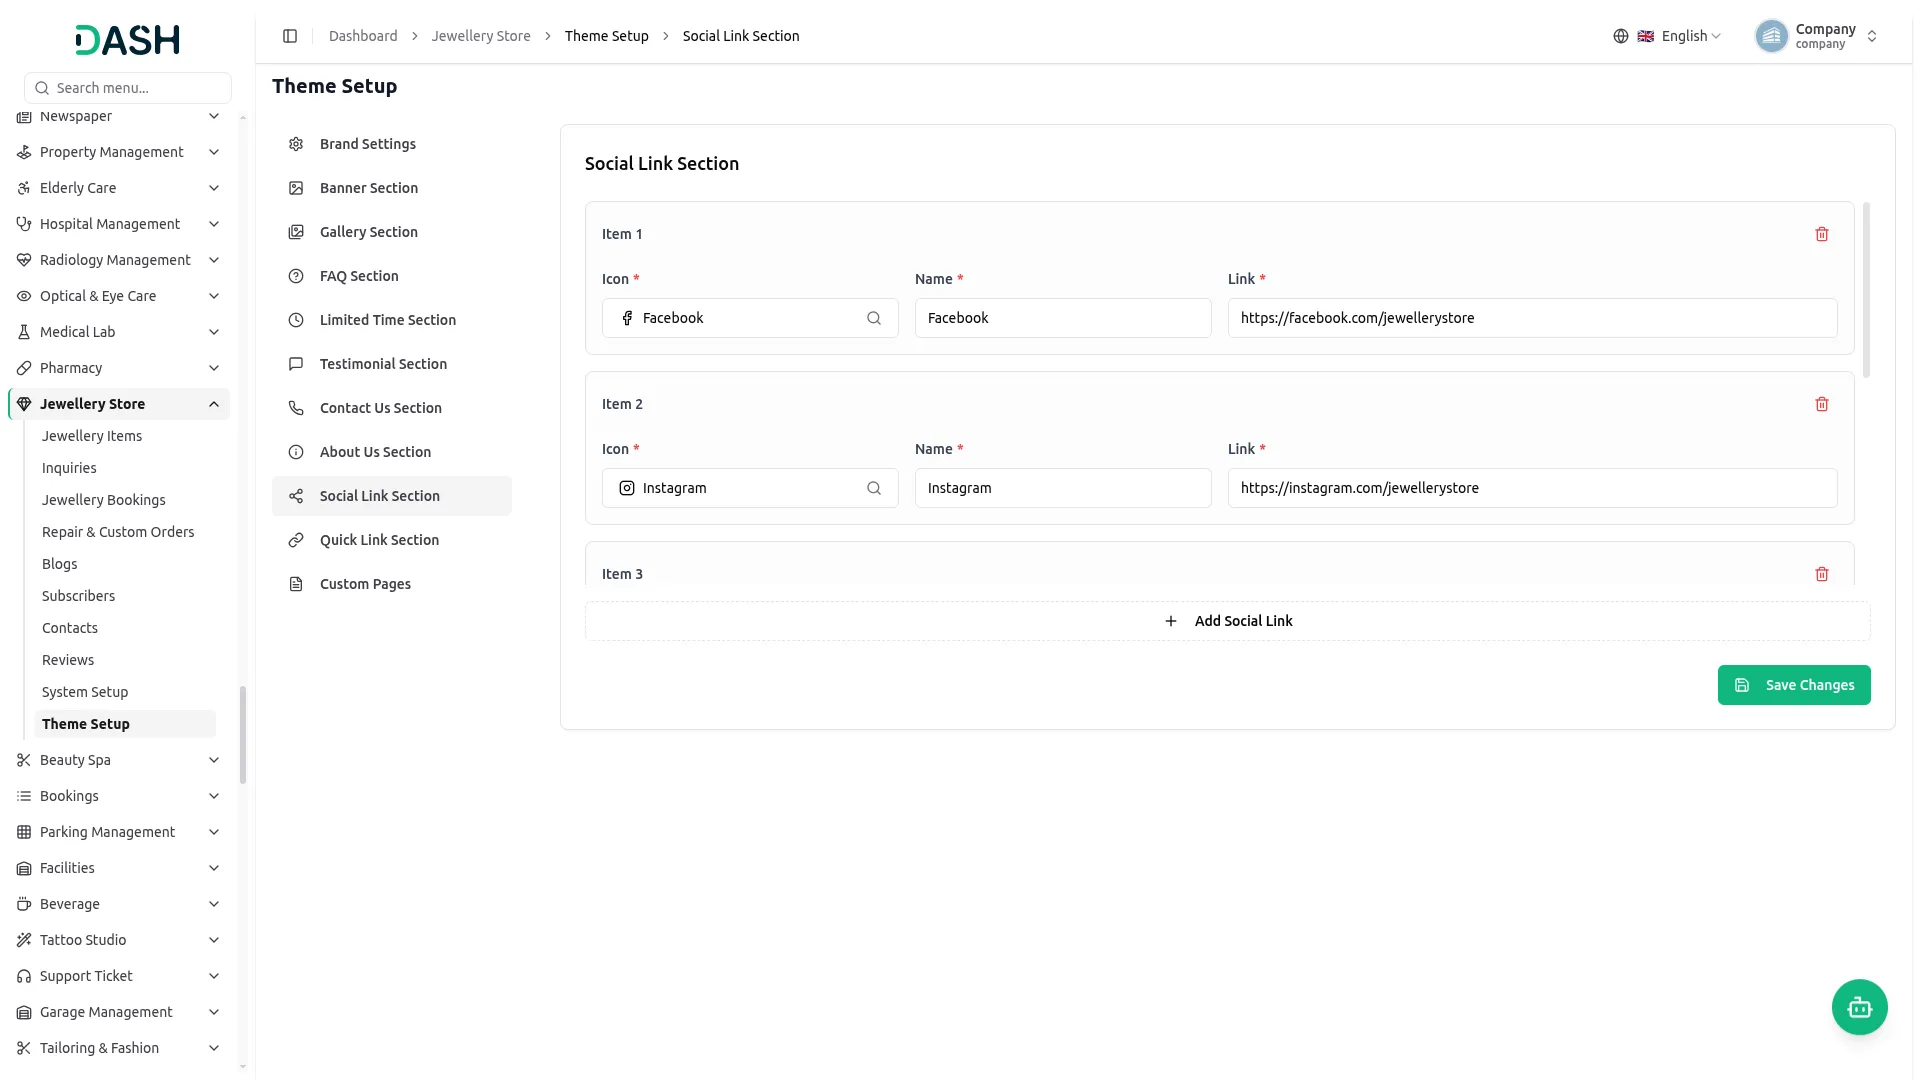Click the Brand Settings gear icon

point(296,144)
